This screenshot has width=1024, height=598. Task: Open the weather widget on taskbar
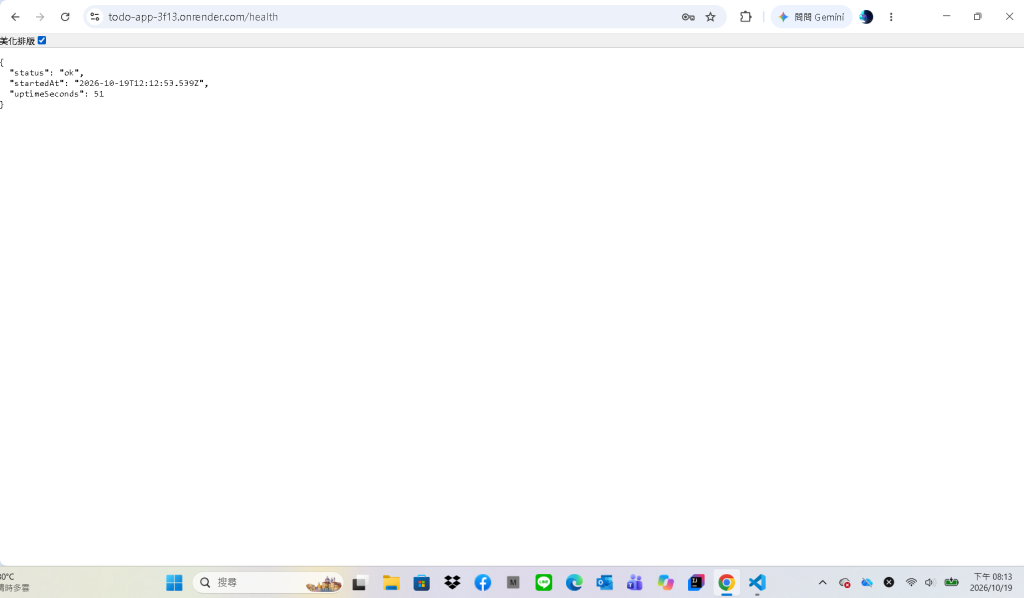(x=14, y=582)
